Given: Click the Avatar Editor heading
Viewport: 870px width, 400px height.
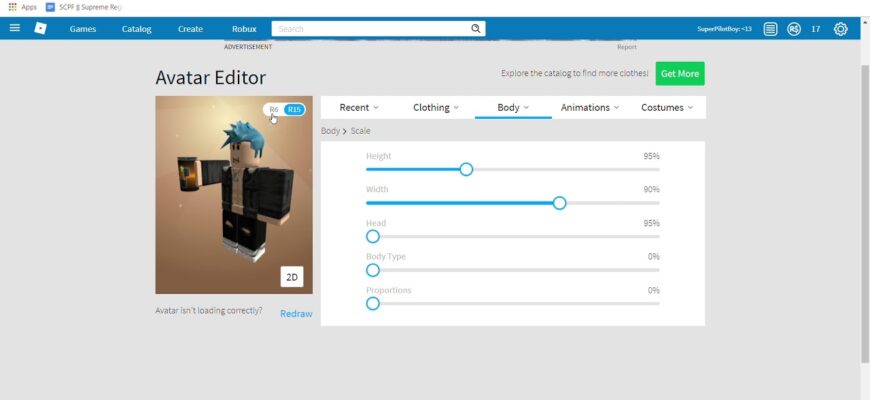Looking at the screenshot, I should (210, 77).
